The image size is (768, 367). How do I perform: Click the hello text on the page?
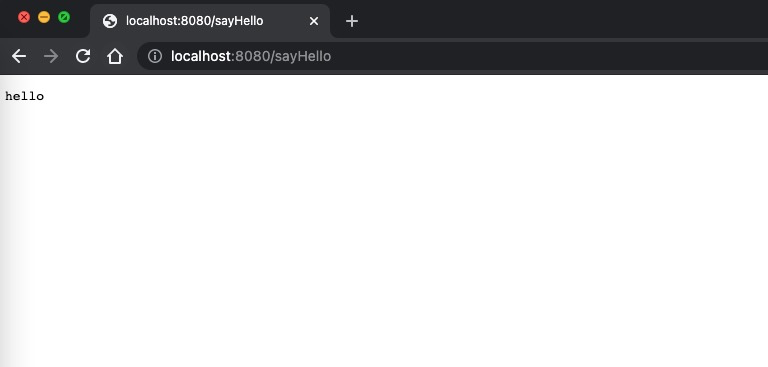(x=24, y=96)
